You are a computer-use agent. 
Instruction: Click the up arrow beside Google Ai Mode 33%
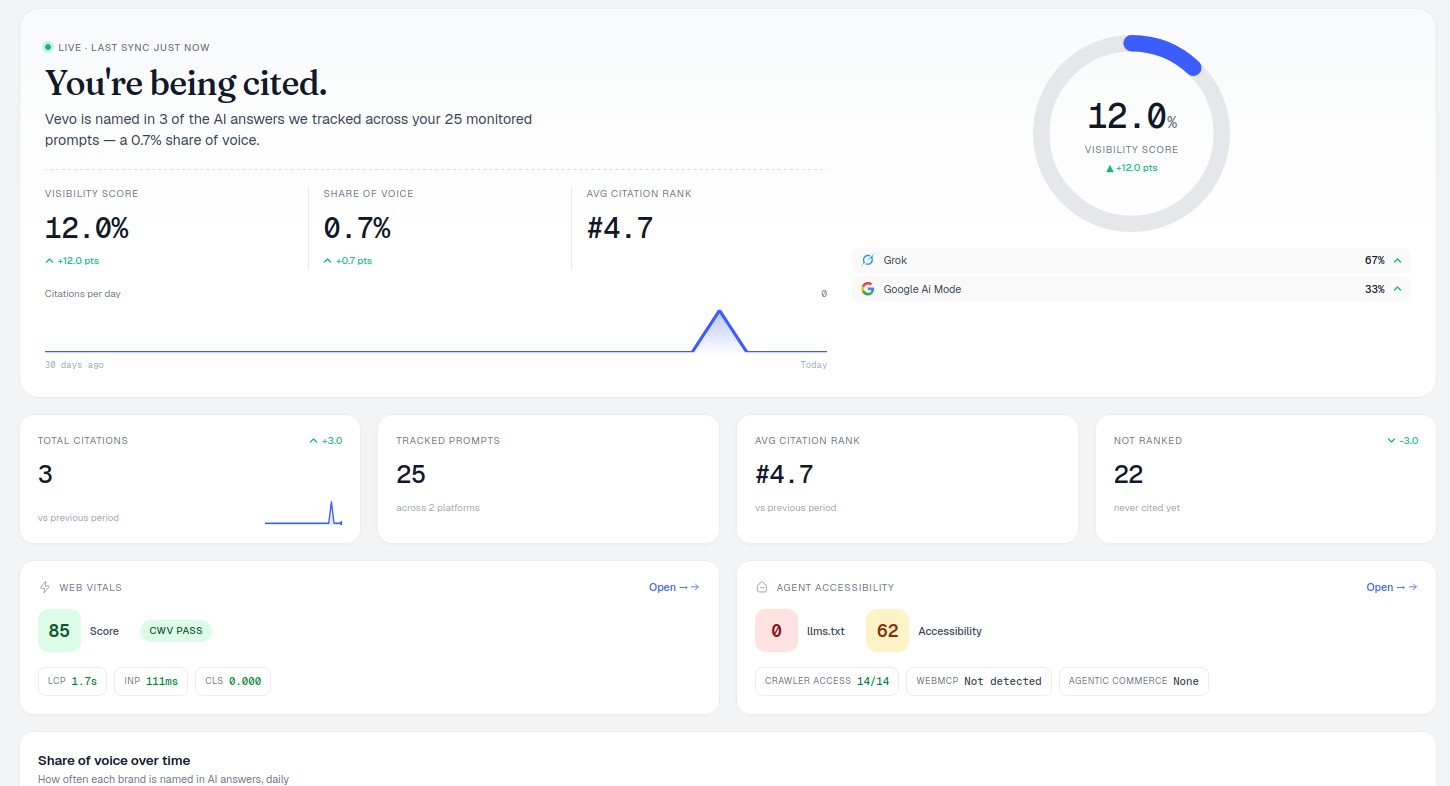(x=1397, y=289)
